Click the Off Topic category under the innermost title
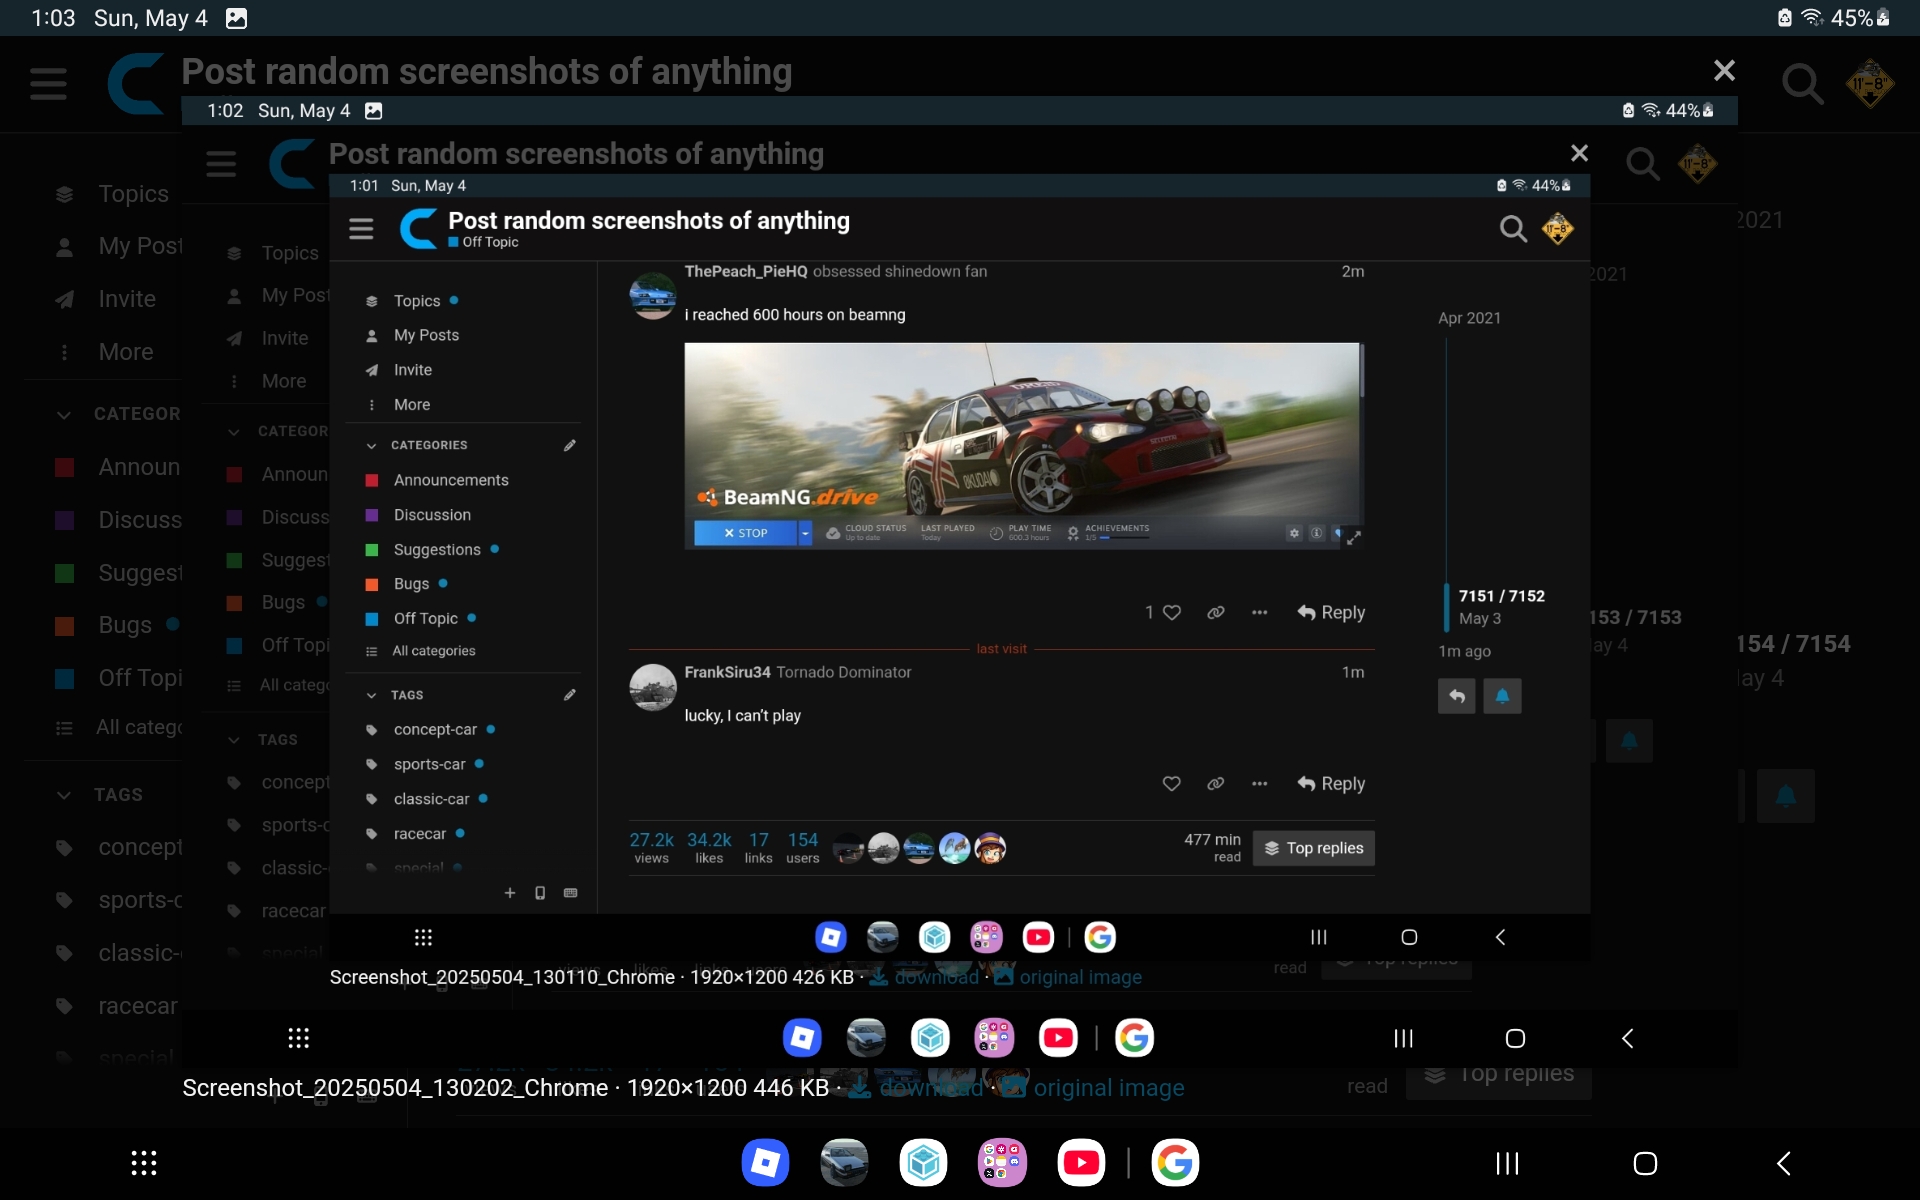This screenshot has width=1920, height=1200. click(490, 242)
